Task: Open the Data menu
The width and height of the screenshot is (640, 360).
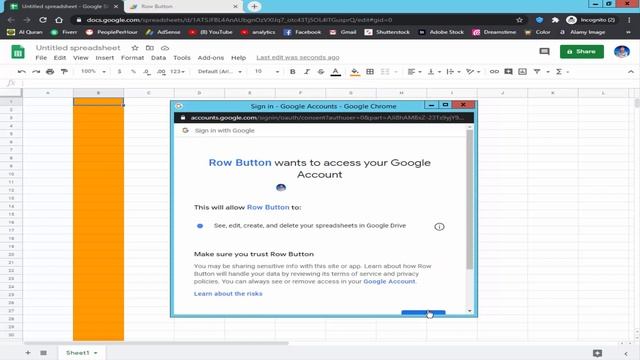Action: tap(158, 58)
